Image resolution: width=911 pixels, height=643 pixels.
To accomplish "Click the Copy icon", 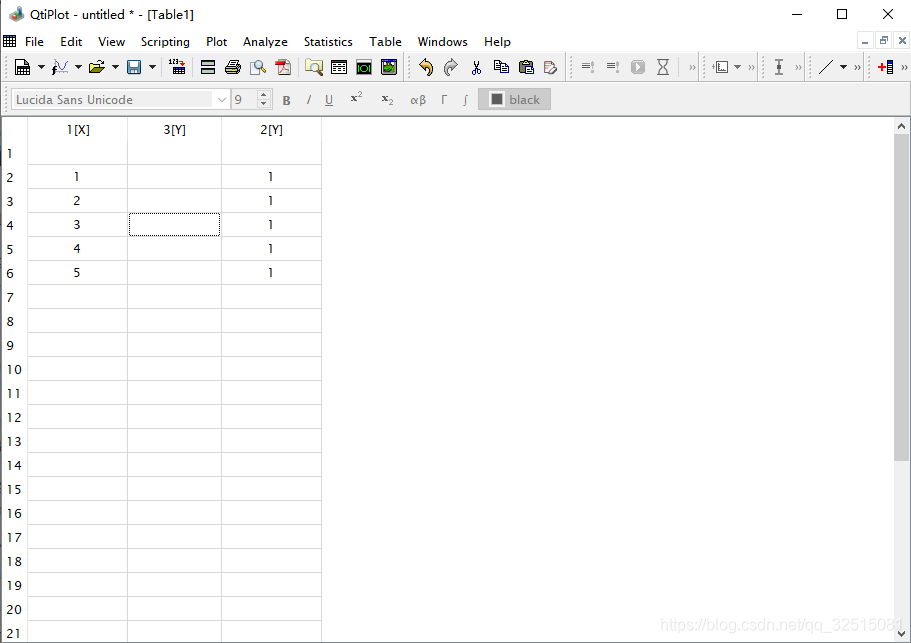I will coord(501,67).
